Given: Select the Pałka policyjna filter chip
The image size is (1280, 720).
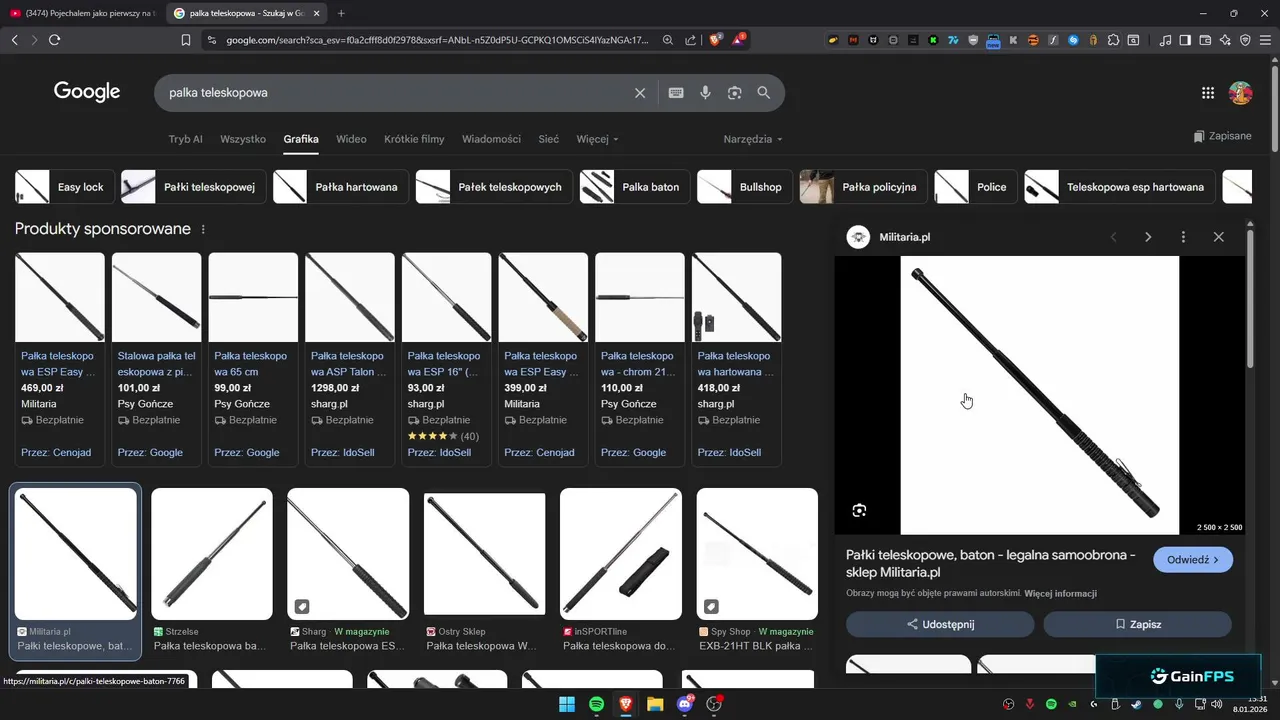Looking at the screenshot, I should 864,187.
